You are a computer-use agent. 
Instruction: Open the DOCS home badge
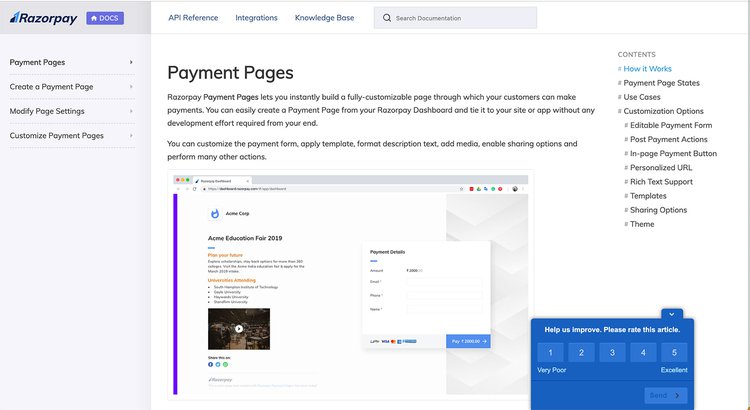tap(105, 18)
